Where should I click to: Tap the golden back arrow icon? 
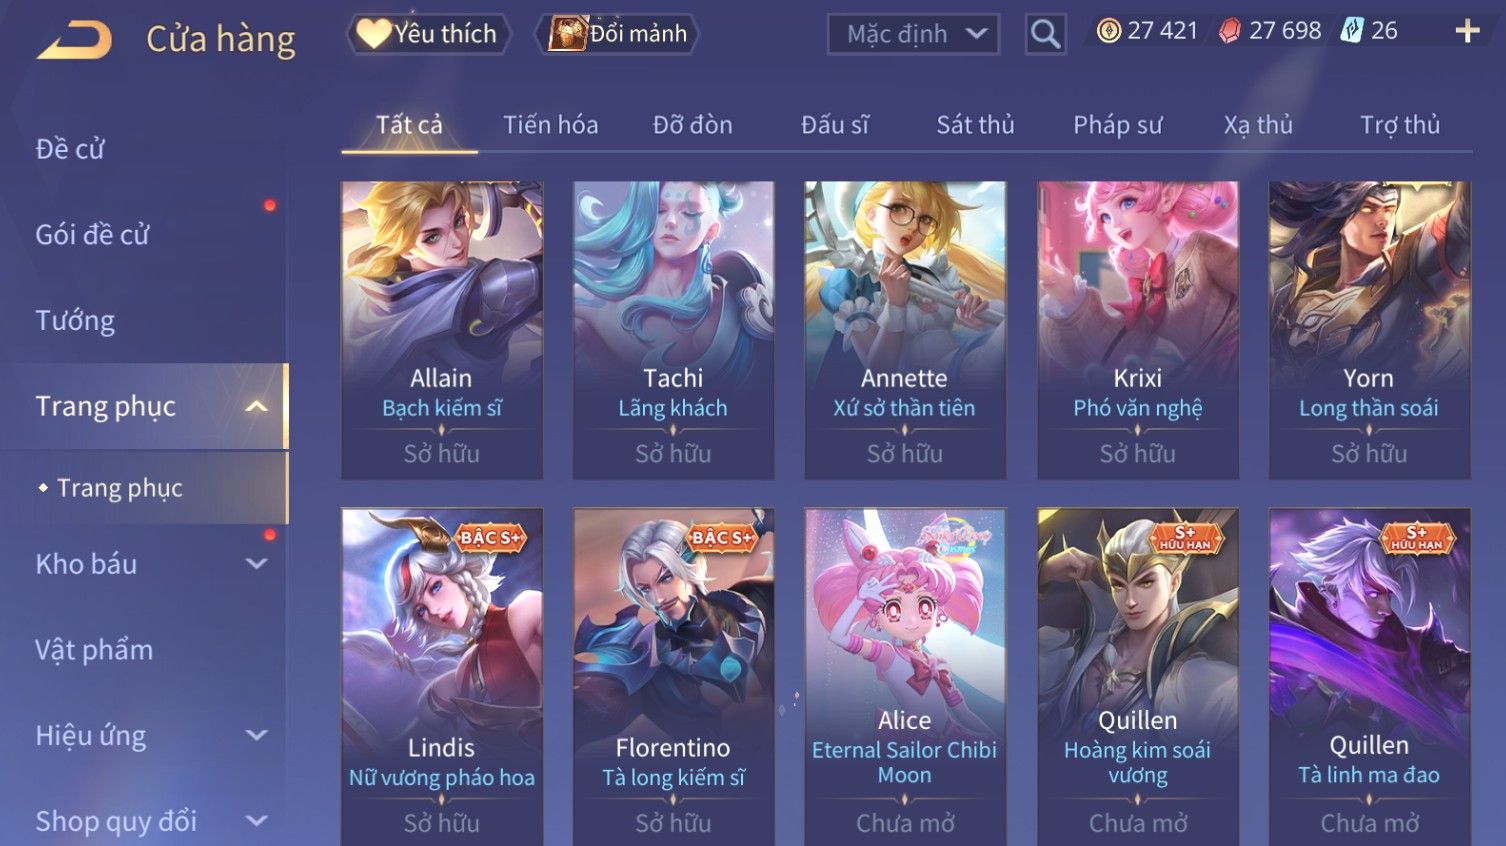click(75, 40)
